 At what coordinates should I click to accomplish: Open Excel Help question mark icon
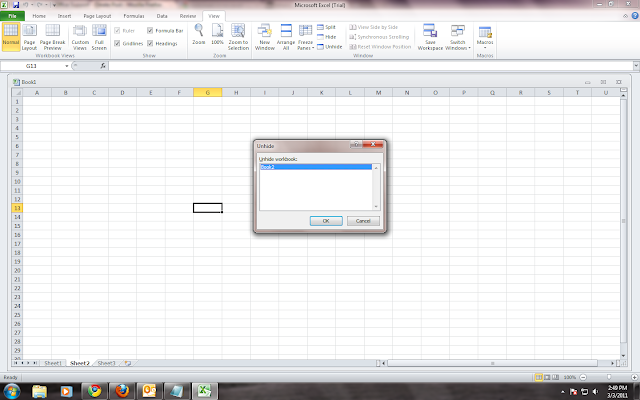pyautogui.click(x=635, y=16)
